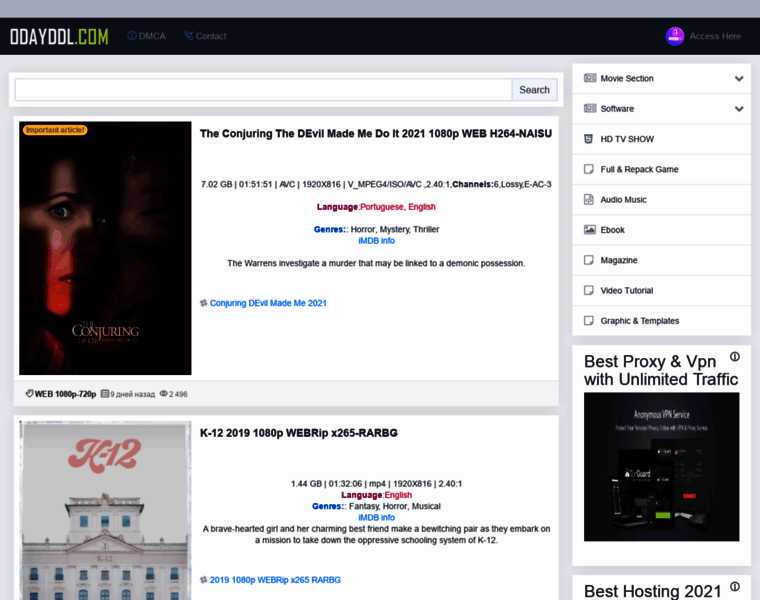Click the Software sidebar icon
The image size is (760, 600).
click(x=589, y=109)
